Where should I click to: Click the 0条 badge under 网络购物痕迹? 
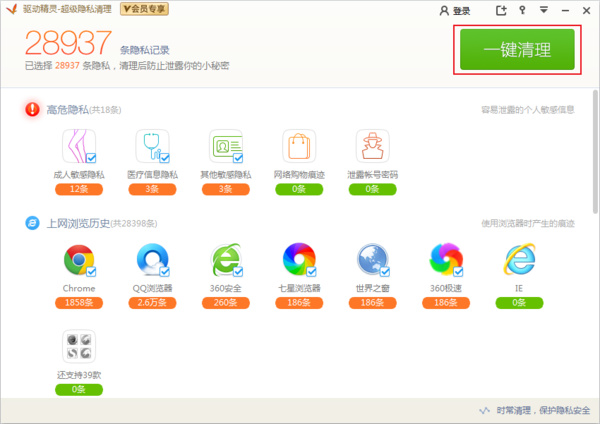tap(299, 189)
